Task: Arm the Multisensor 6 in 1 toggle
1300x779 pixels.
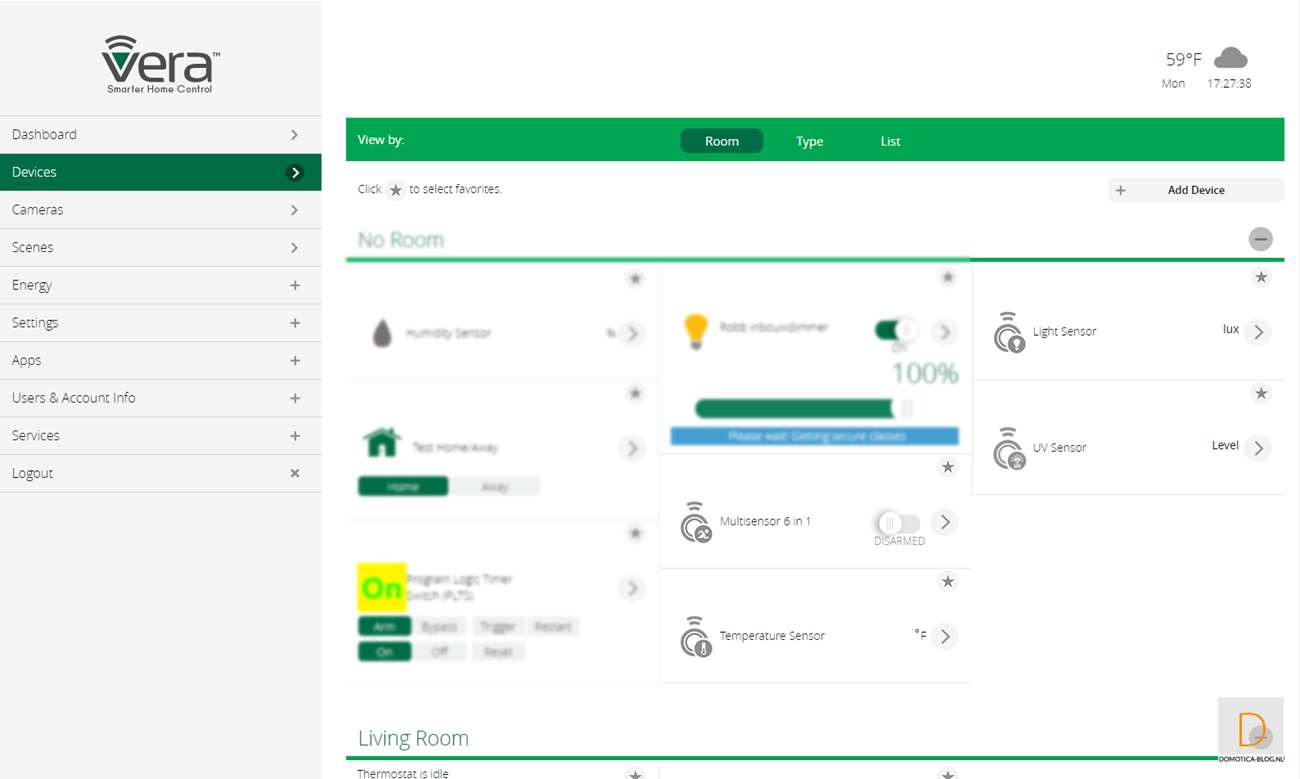Action: click(897, 523)
